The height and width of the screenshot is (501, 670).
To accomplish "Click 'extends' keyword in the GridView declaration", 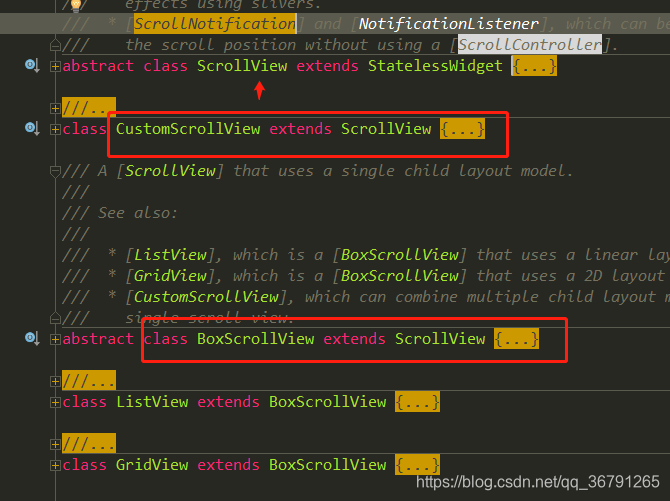I will pyautogui.click(x=228, y=465).
